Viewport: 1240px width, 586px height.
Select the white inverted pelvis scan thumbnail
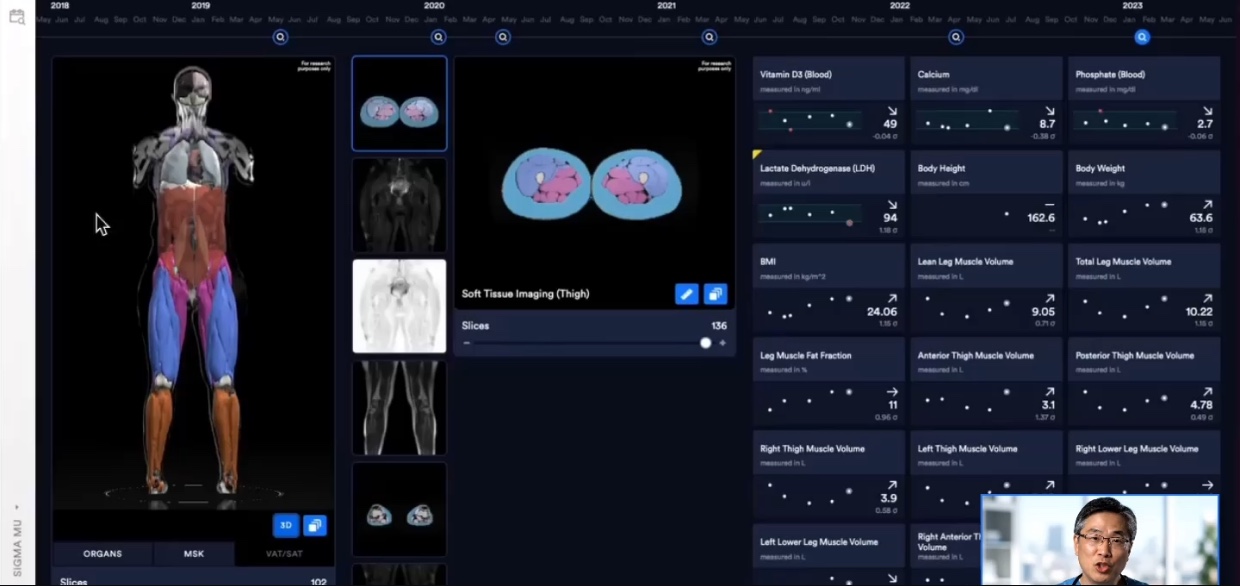tap(399, 306)
